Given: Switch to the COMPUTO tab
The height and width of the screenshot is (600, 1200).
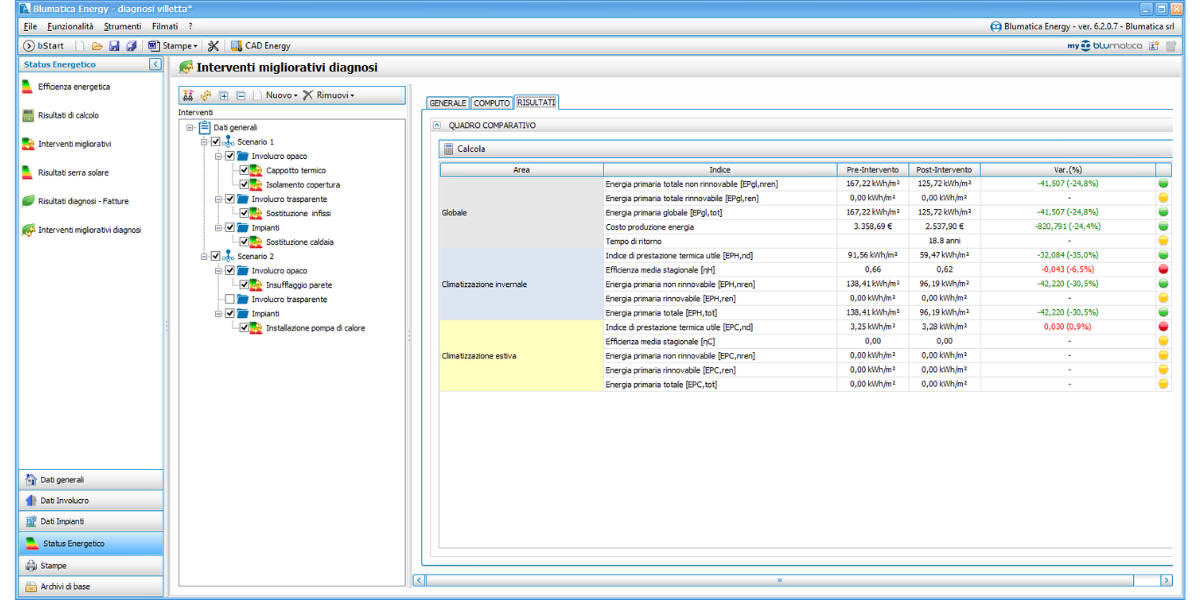Looking at the screenshot, I should click(x=491, y=103).
